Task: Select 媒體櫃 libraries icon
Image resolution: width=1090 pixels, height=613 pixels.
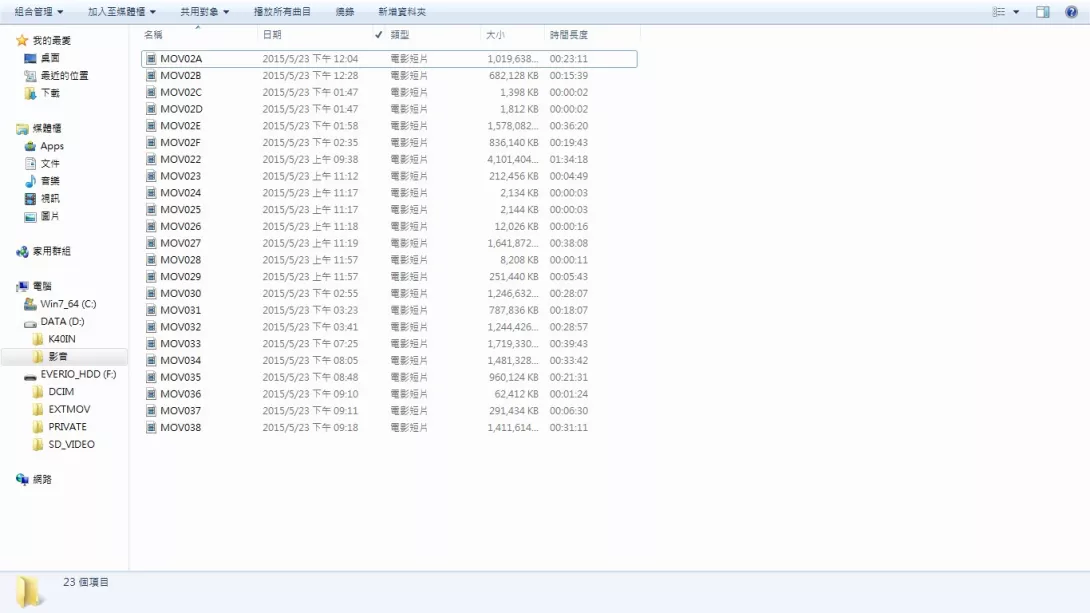Action: pos(22,129)
